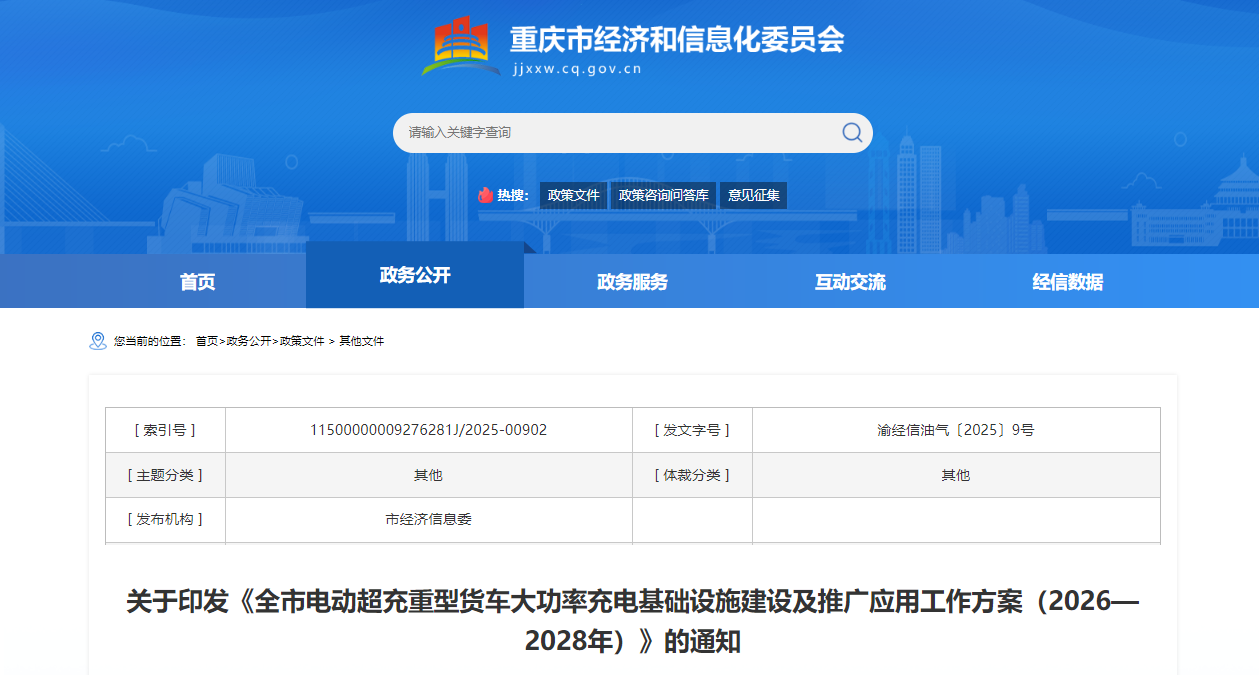Click the 重庆市经济和信息化委员会 site title
Image resolution: width=1259 pixels, height=675 pixels.
(x=677, y=39)
